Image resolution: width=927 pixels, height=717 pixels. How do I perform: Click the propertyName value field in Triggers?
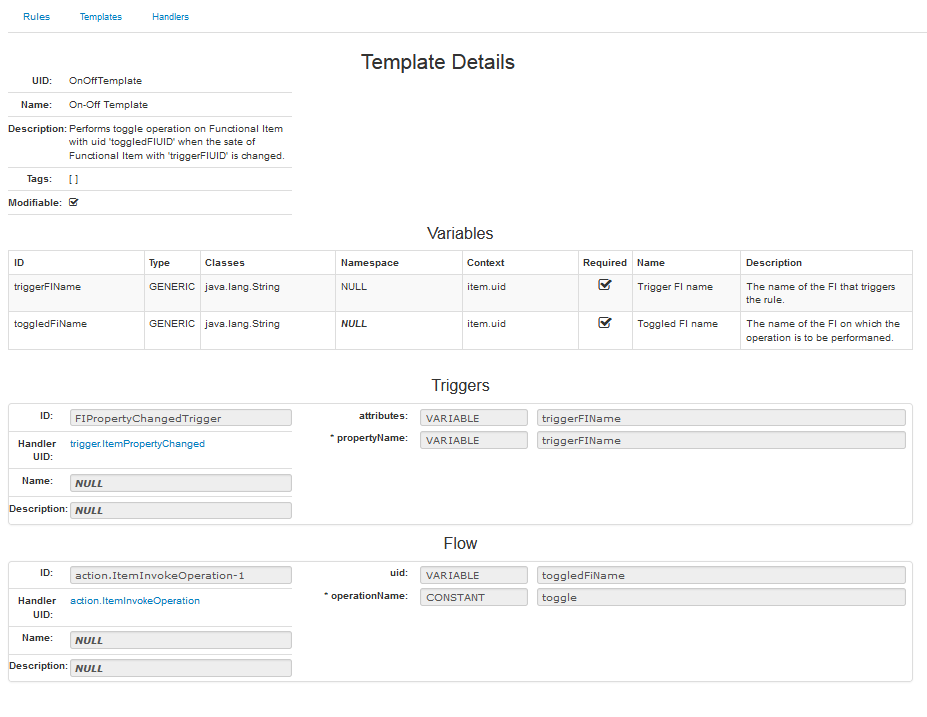[x=720, y=440]
